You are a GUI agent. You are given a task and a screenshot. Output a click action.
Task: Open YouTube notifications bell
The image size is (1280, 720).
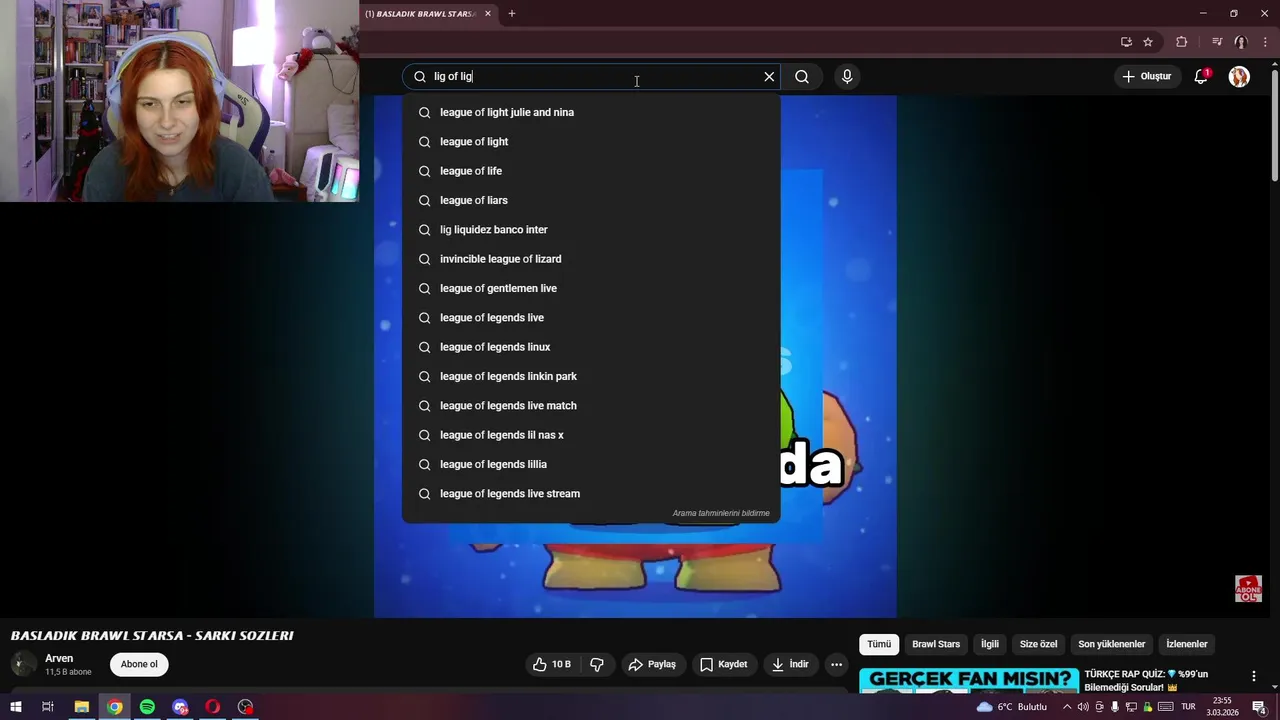(1201, 76)
